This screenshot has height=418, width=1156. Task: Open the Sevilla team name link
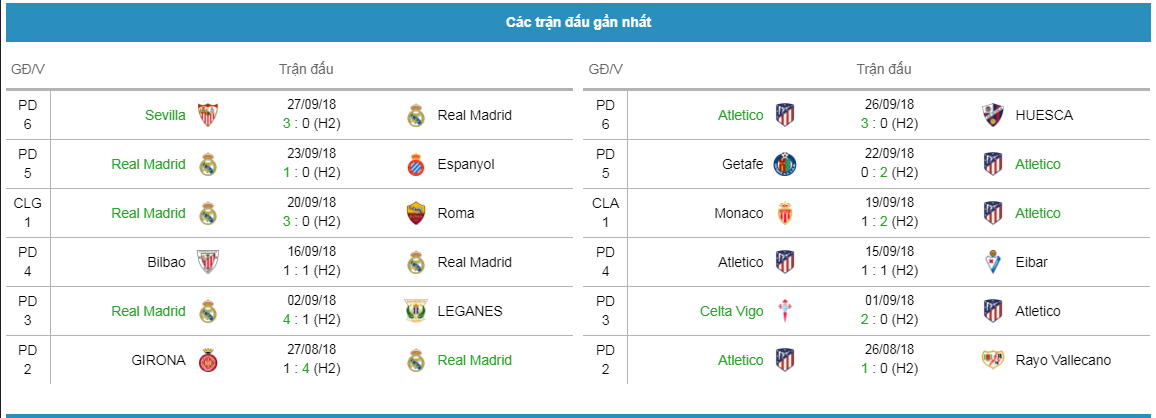click(x=165, y=115)
